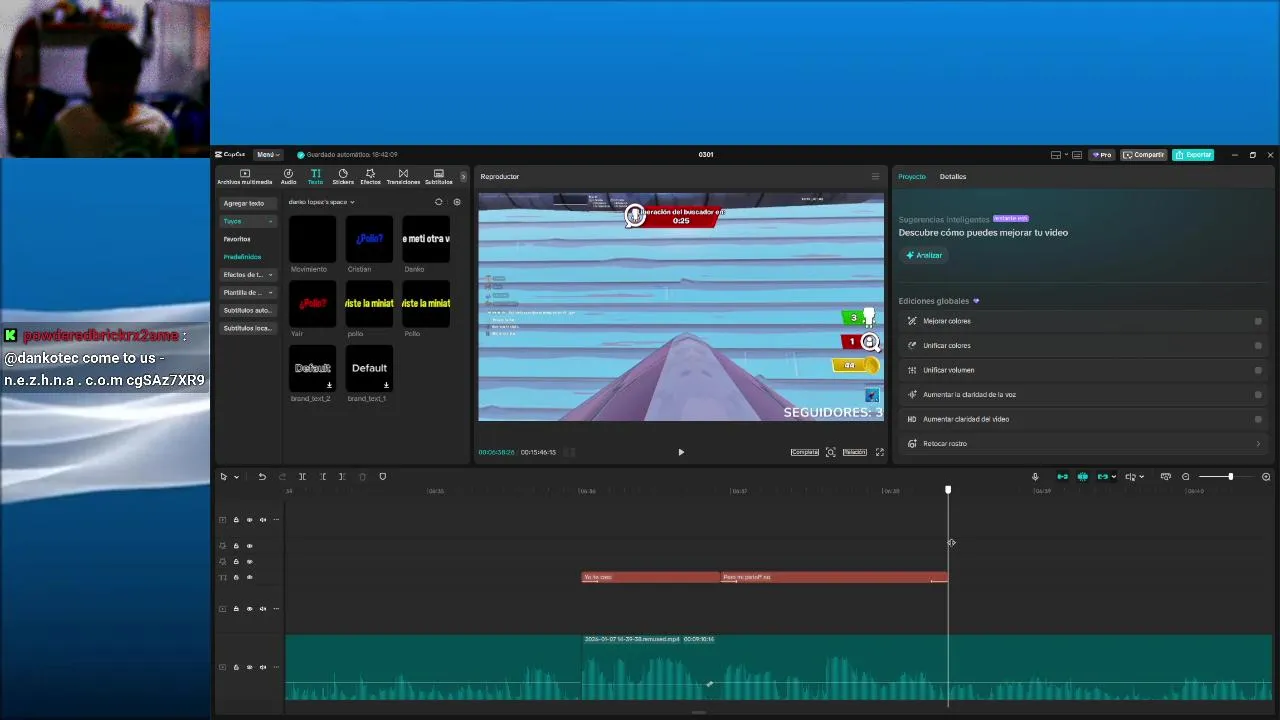The height and width of the screenshot is (720, 1280).
Task: Open the Subtítulos locales option
Action: tap(248, 329)
